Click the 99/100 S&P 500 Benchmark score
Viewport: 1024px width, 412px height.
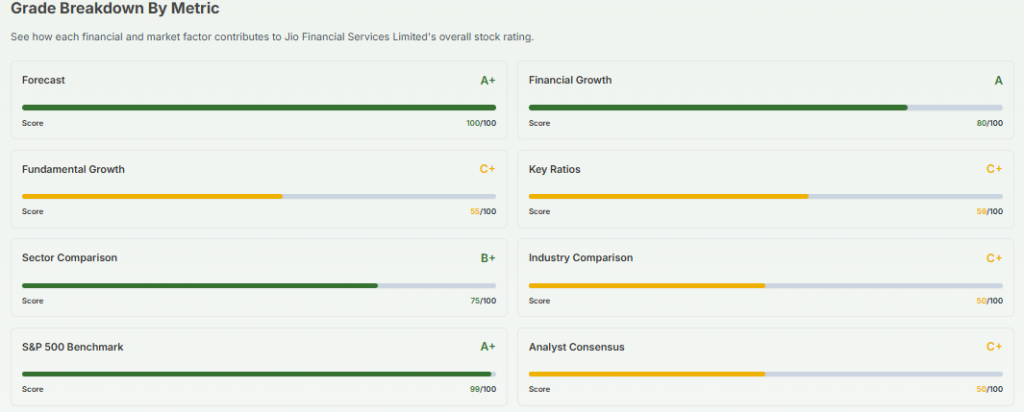pos(483,389)
